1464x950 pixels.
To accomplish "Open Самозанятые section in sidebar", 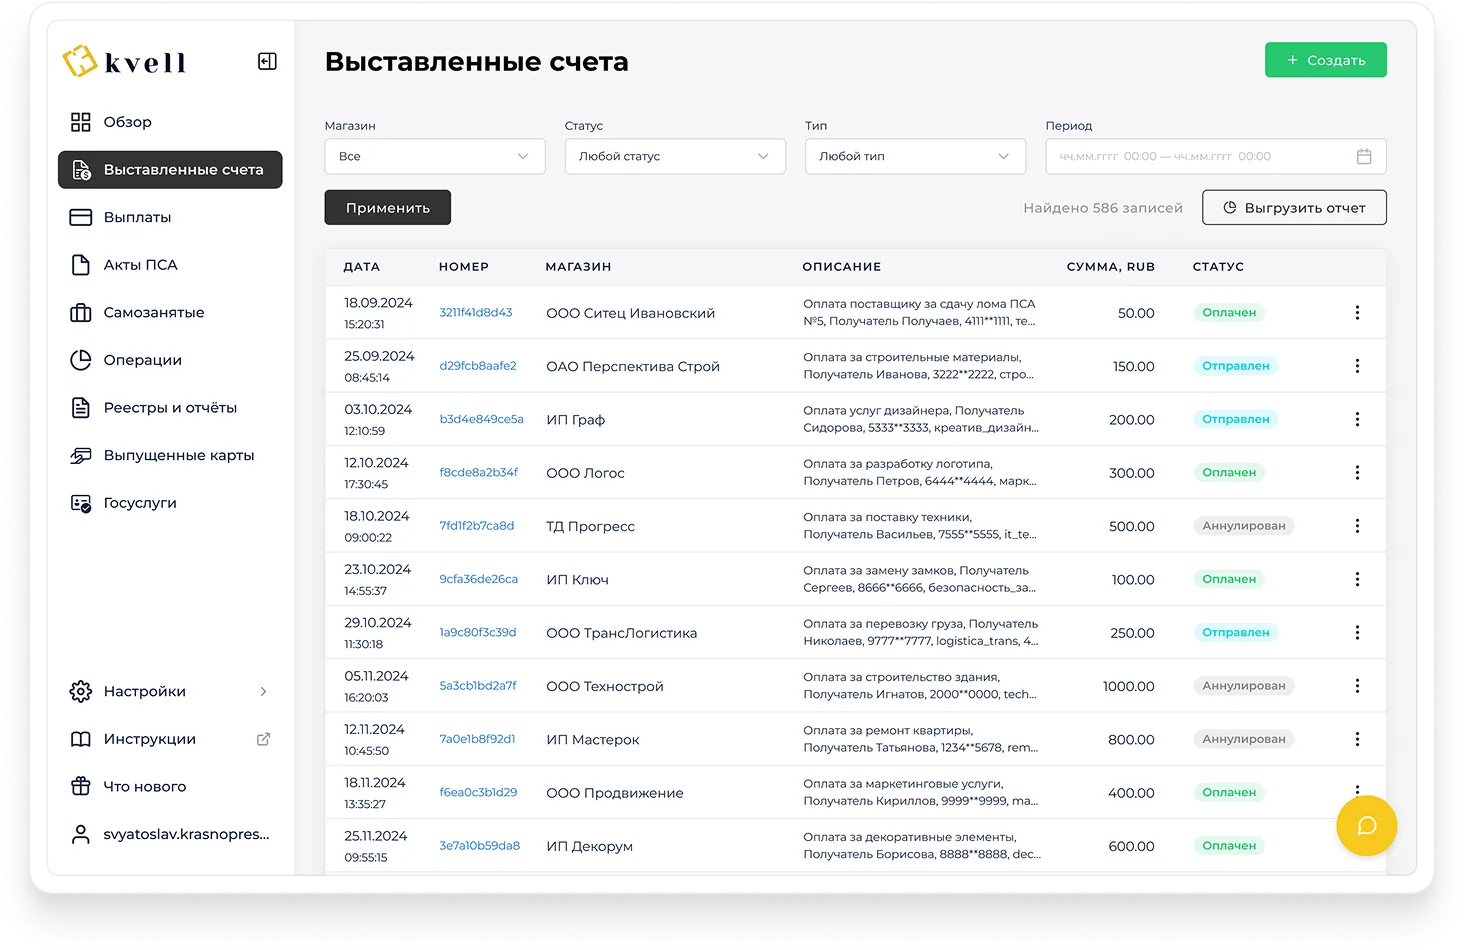I will (x=153, y=312).
